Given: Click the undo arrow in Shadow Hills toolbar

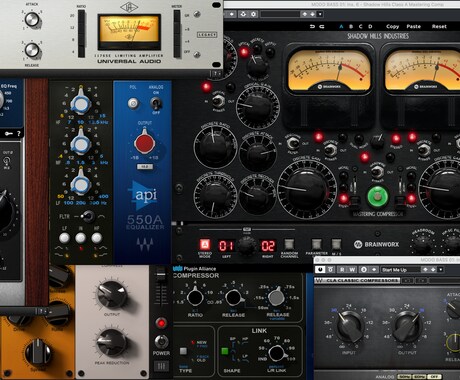Looking at the screenshot, I should [312, 26].
